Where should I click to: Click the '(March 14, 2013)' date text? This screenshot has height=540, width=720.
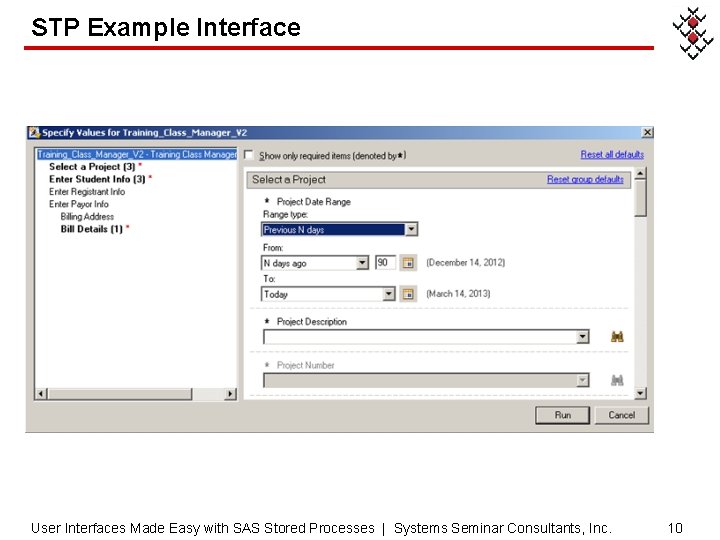click(458, 293)
